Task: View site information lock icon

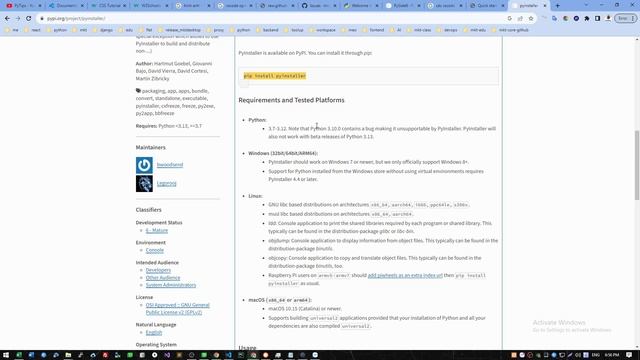Action: click(x=42, y=18)
